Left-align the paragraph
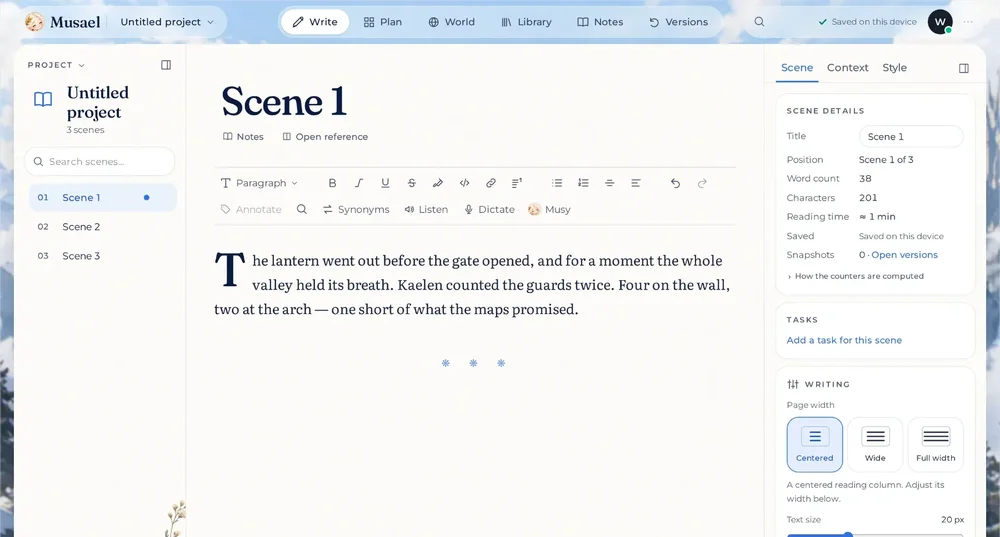The height and width of the screenshot is (537, 1000). [x=636, y=183]
